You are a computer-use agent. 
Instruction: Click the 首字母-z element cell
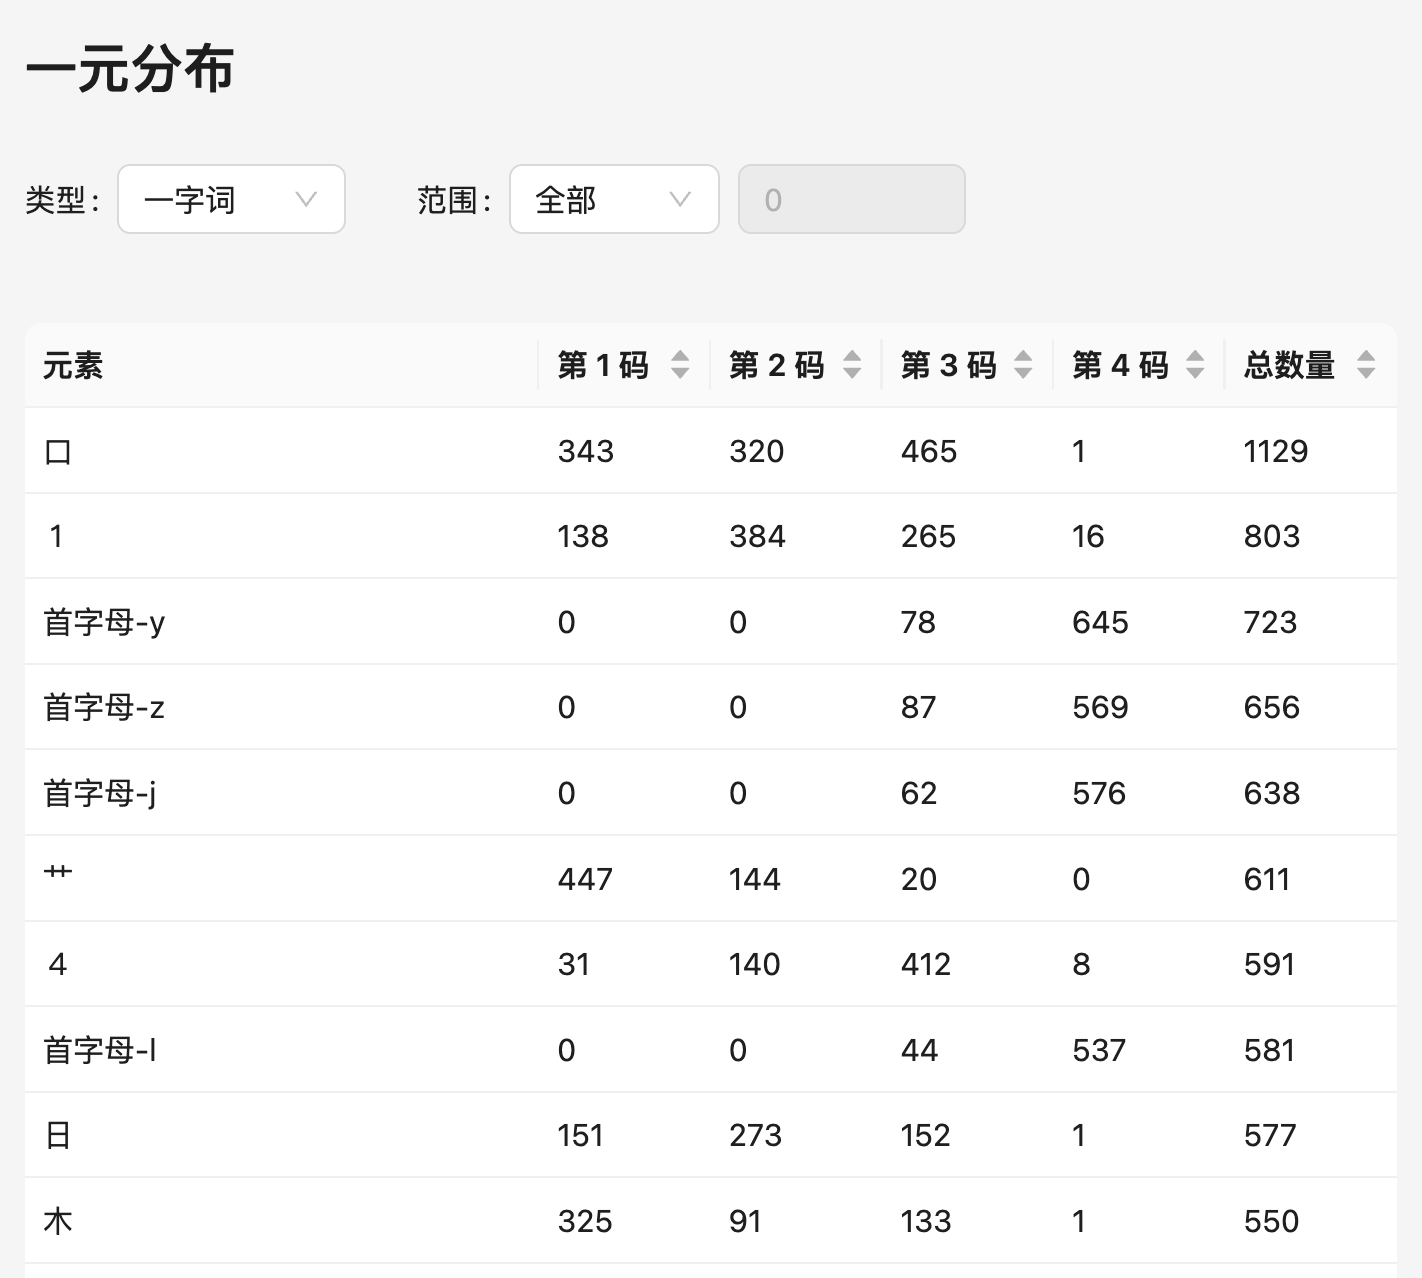pyautogui.click(x=104, y=708)
